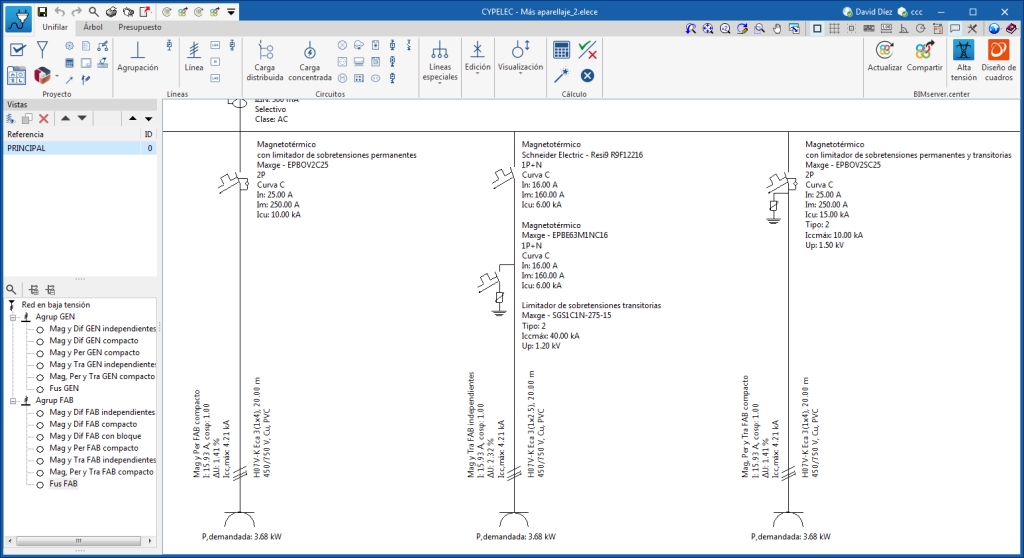The width and height of the screenshot is (1024, 558).
Task: Click the tree panel horizontal scrollbar
Action: click(79, 541)
